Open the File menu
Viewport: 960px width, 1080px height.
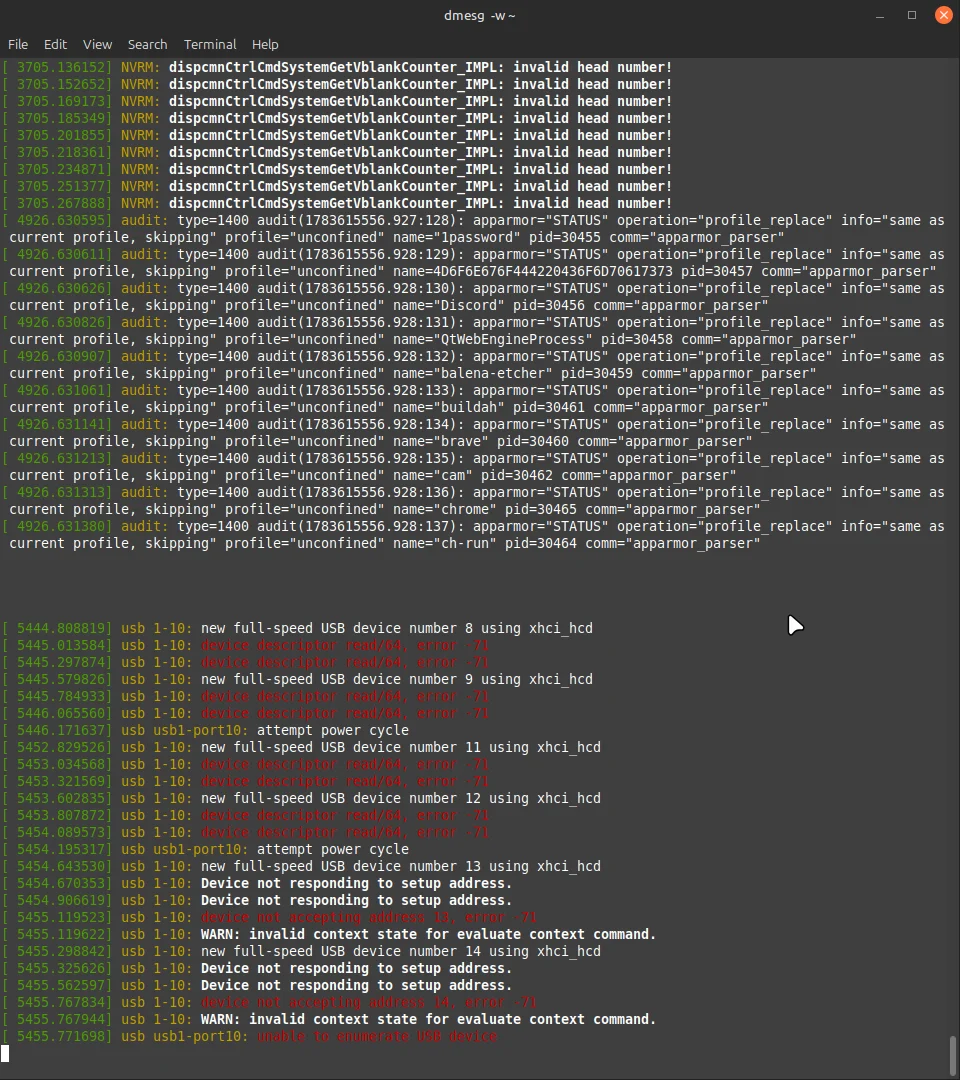coord(18,44)
